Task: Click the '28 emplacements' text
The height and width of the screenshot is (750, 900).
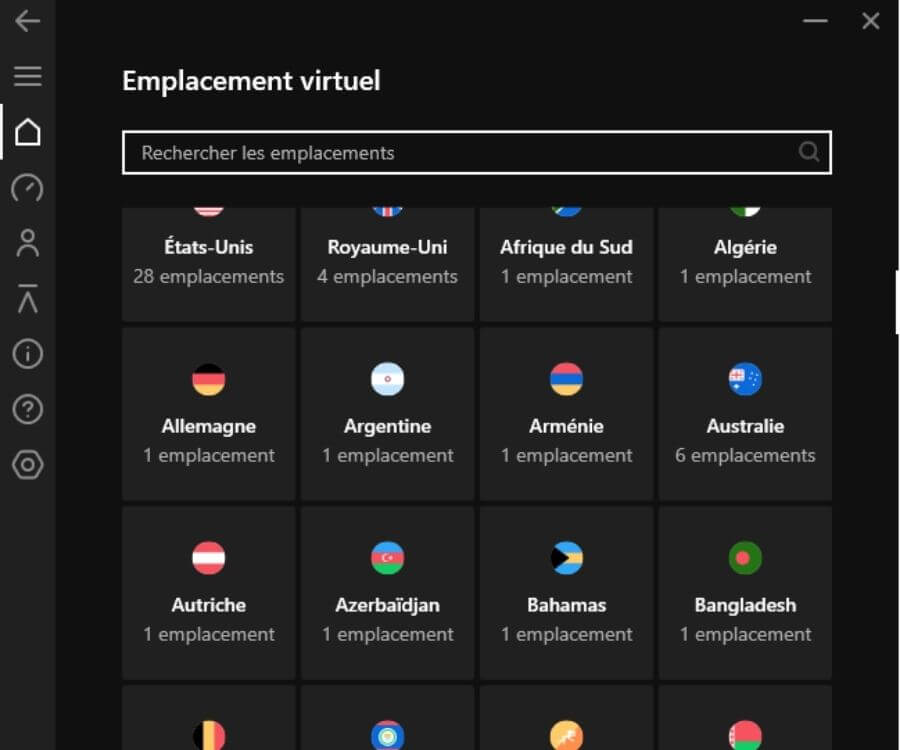Action: 208,277
